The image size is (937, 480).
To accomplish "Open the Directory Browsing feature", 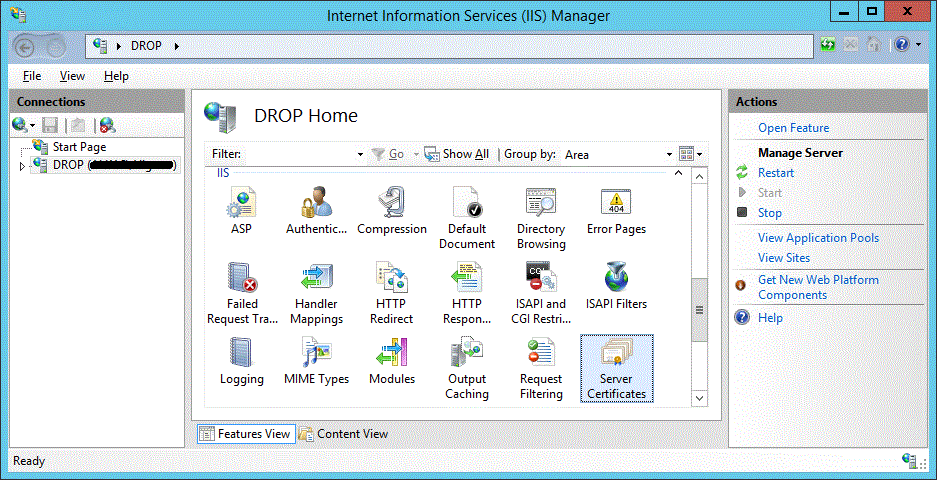I will pyautogui.click(x=541, y=204).
